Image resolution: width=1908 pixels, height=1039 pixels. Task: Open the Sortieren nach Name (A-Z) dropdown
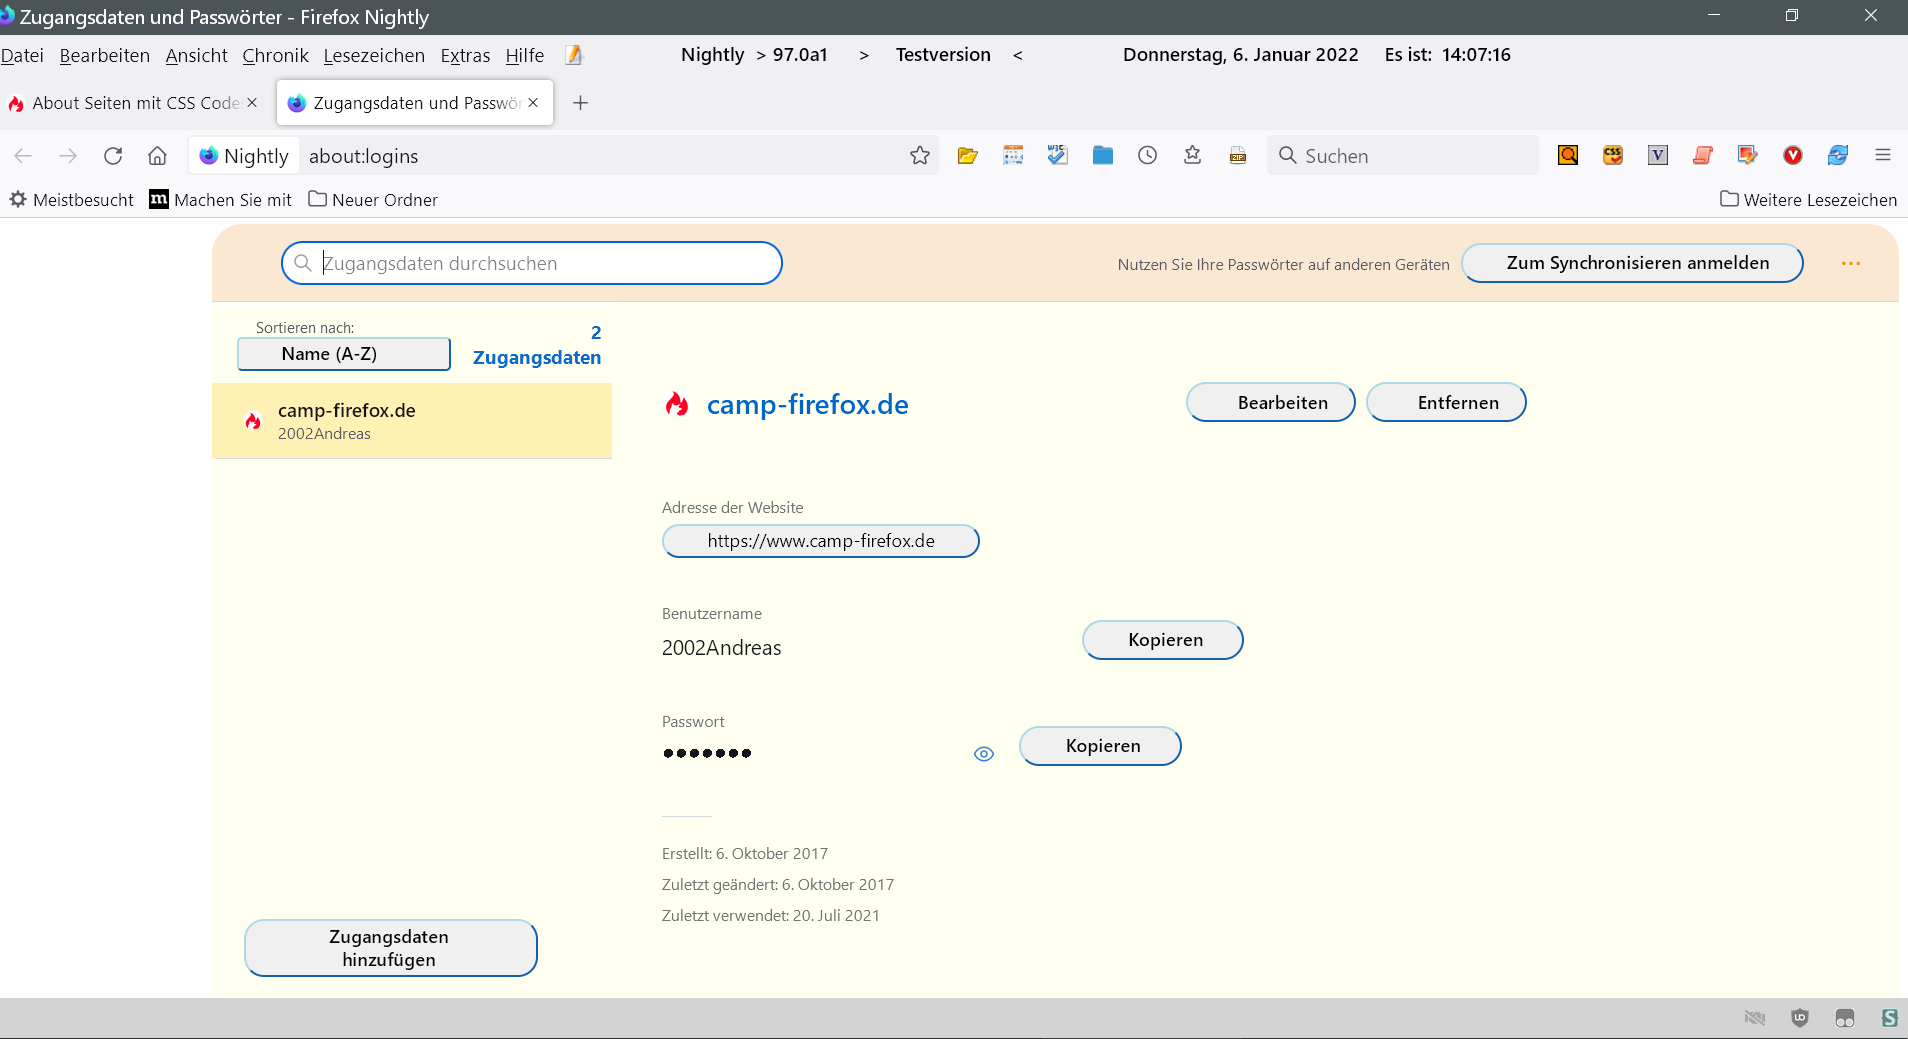pos(343,354)
